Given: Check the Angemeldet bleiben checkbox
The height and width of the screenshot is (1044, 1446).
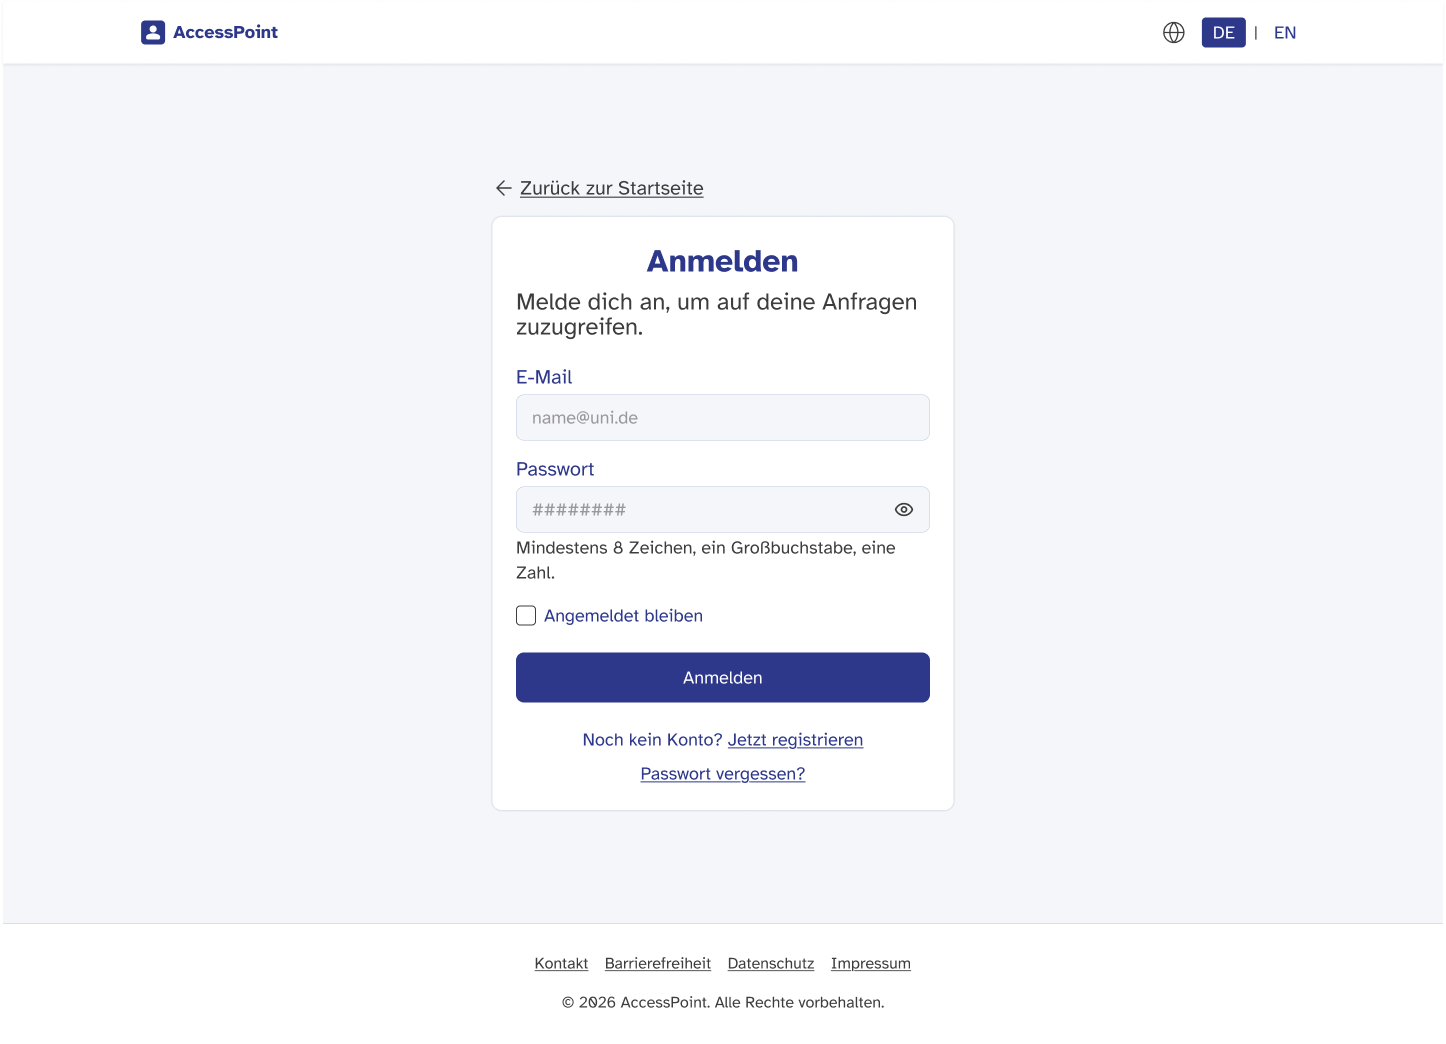Looking at the screenshot, I should click(526, 616).
